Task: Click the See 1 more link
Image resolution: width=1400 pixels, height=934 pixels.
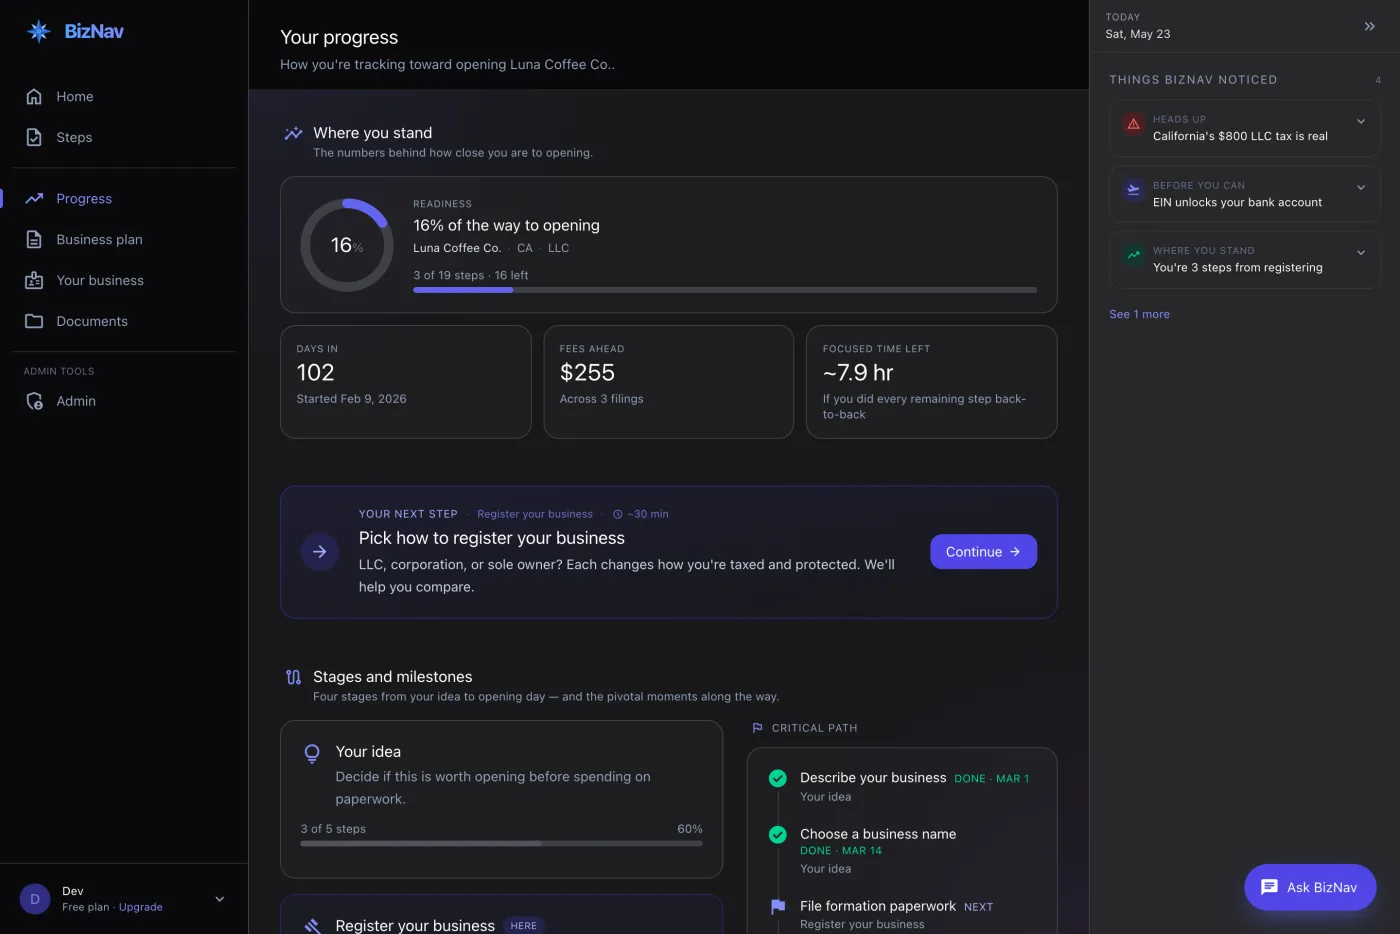Action: click(1139, 314)
